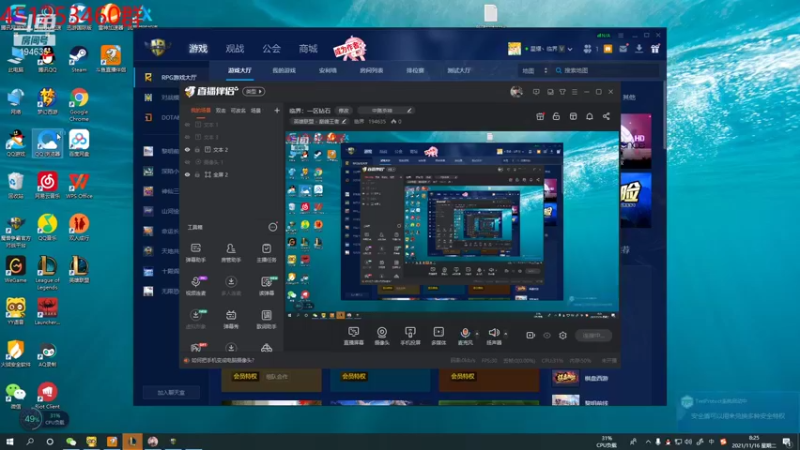Open the 房管助手 tool
Viewport: 800px width, 450px height.
231,253
